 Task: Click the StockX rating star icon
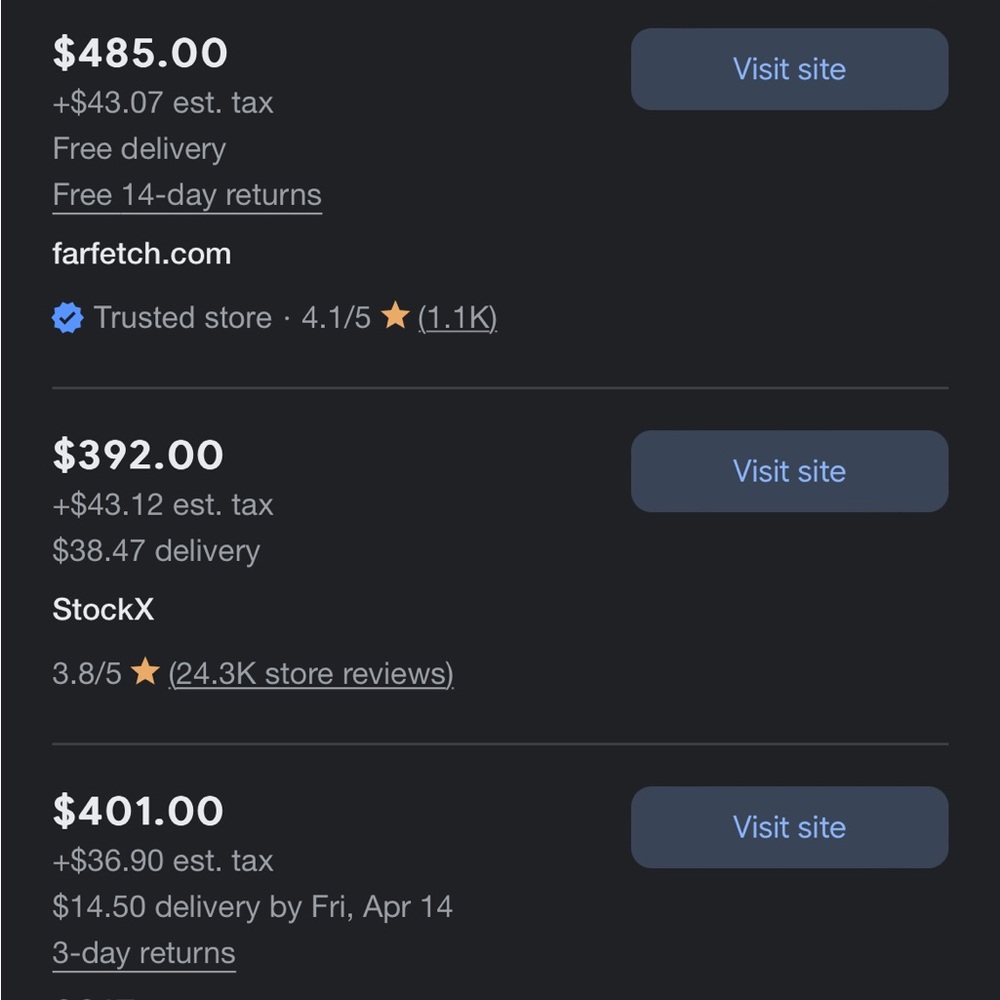[145, 671]
